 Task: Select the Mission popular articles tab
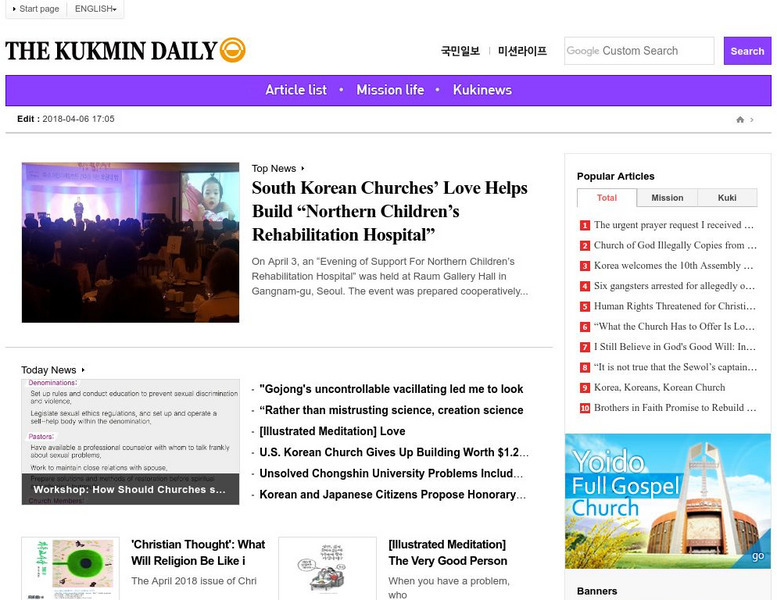[667, 198]
